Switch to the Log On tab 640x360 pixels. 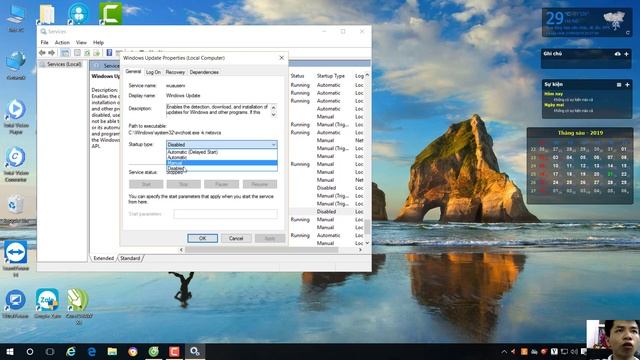[x=153, y=72]
